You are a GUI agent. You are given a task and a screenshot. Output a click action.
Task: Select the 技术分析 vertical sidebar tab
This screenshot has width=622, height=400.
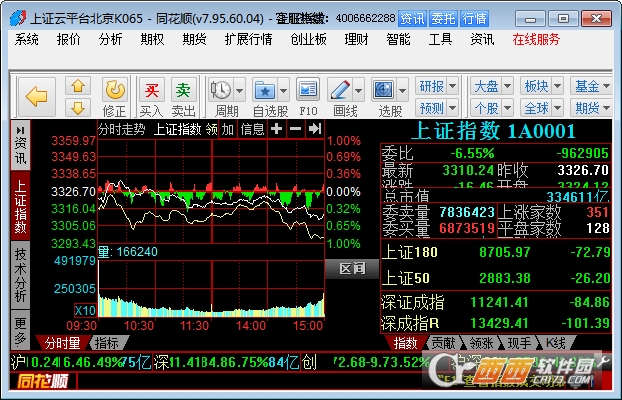coord(21,275)
